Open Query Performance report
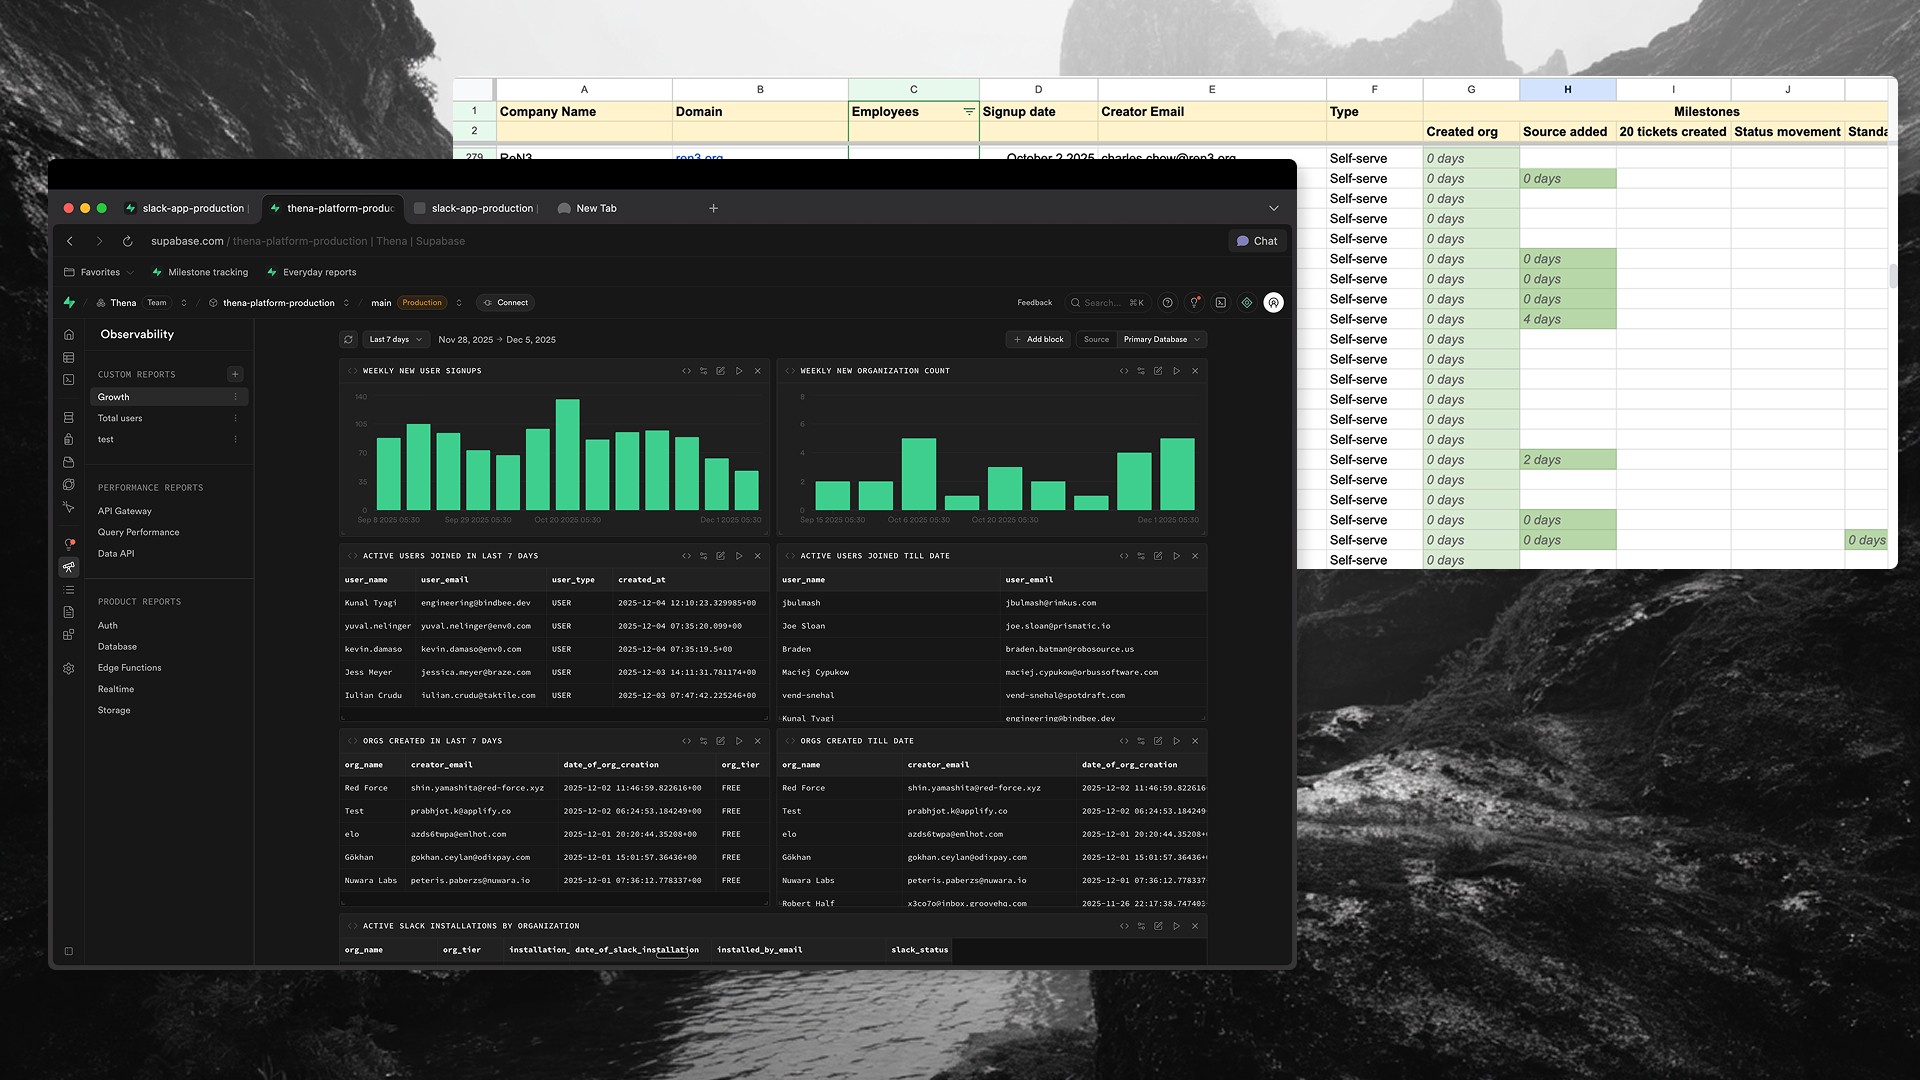The image size is (1920, 1080). [138, 532]
